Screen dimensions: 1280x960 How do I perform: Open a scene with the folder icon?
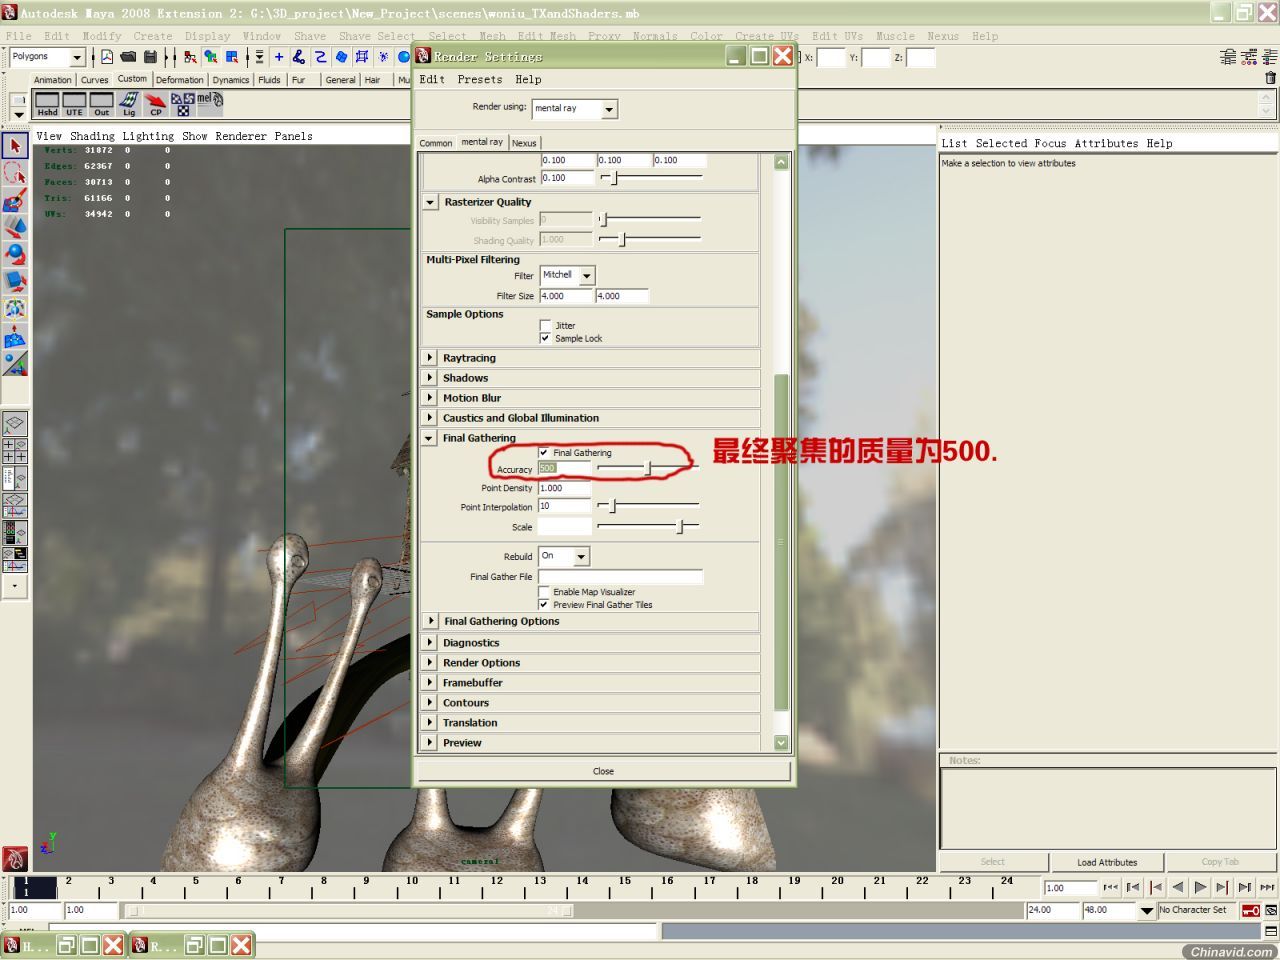(128, 57)
